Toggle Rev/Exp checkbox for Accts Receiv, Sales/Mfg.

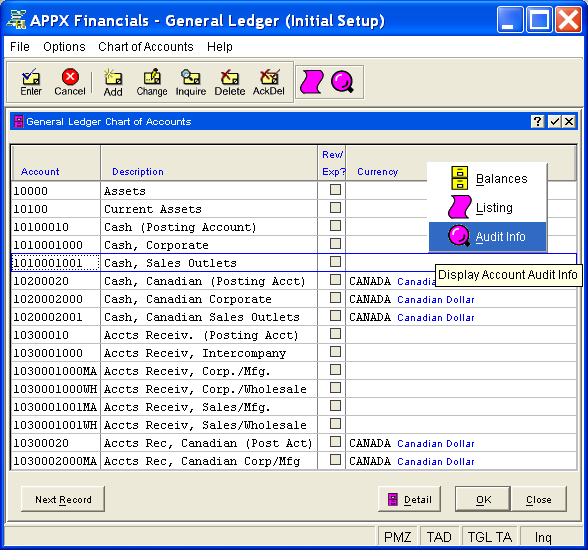(335, 406)
